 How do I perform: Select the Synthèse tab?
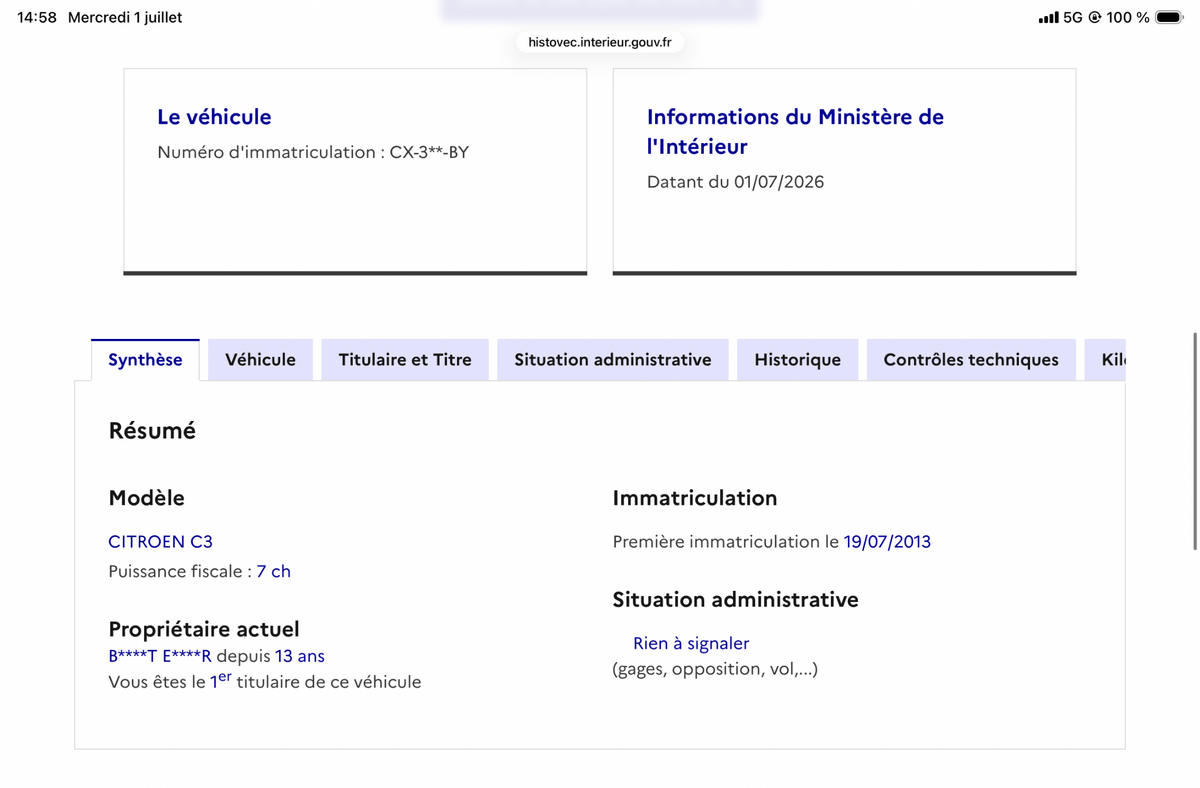click(x=145, y=360)
